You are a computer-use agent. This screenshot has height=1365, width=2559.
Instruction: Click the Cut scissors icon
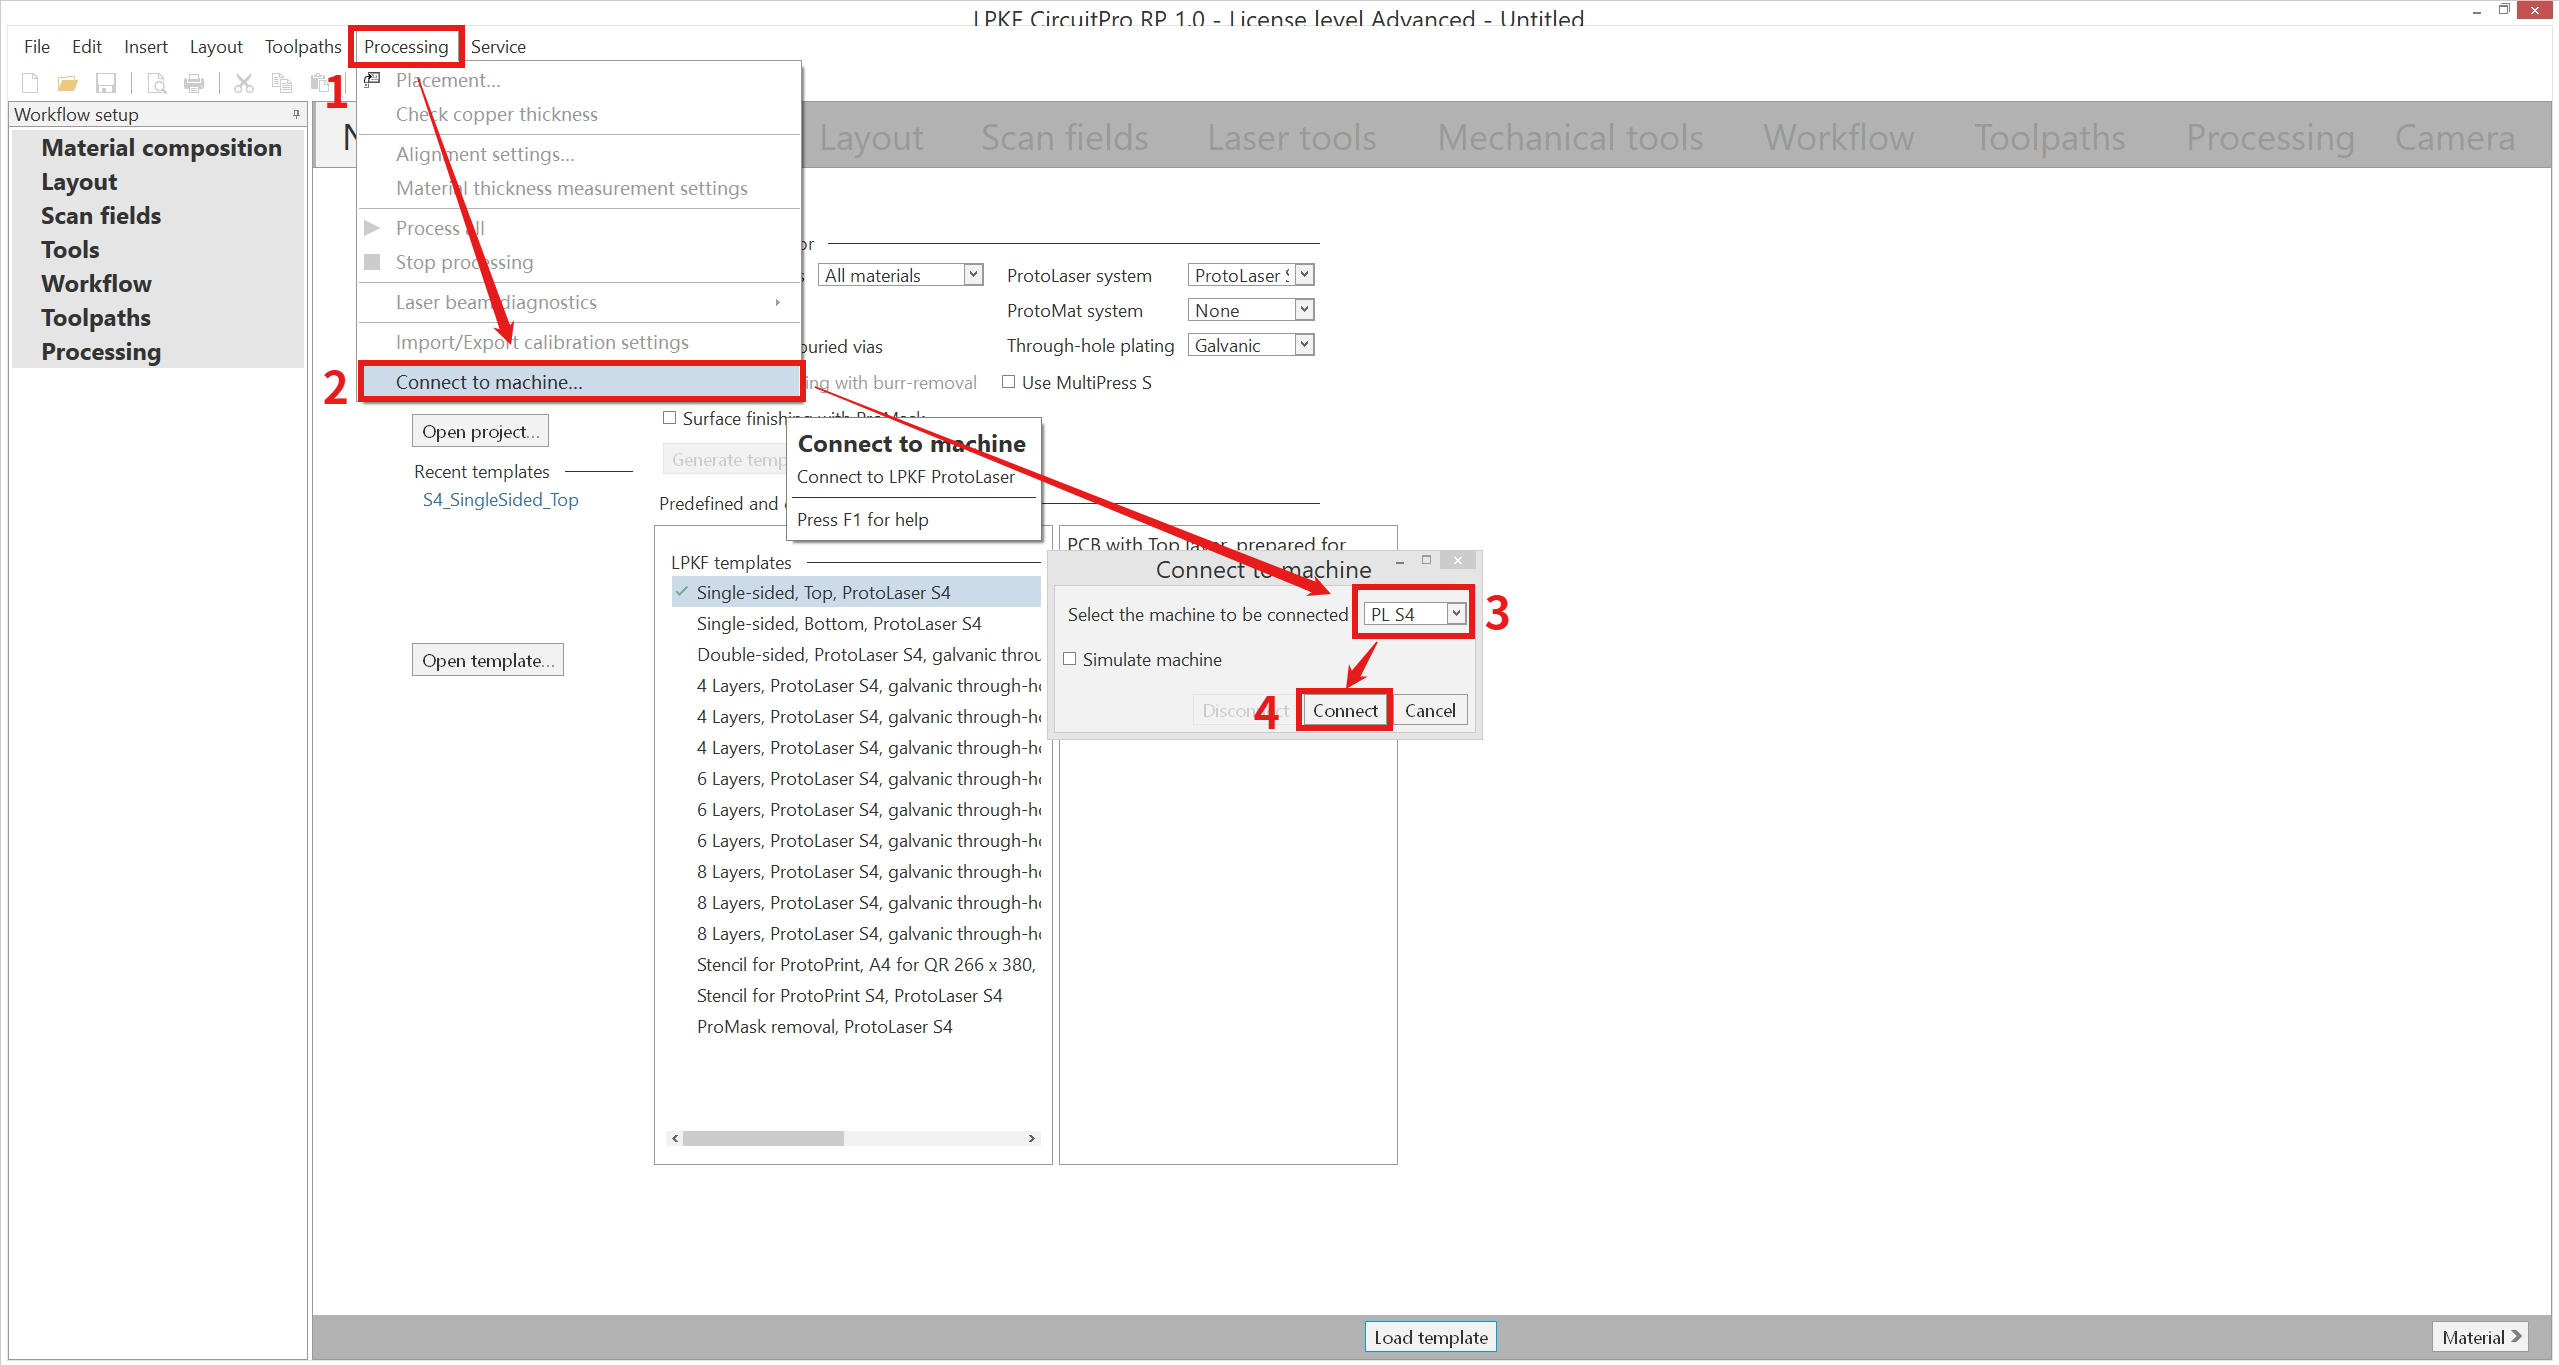(x=243, y=83)
